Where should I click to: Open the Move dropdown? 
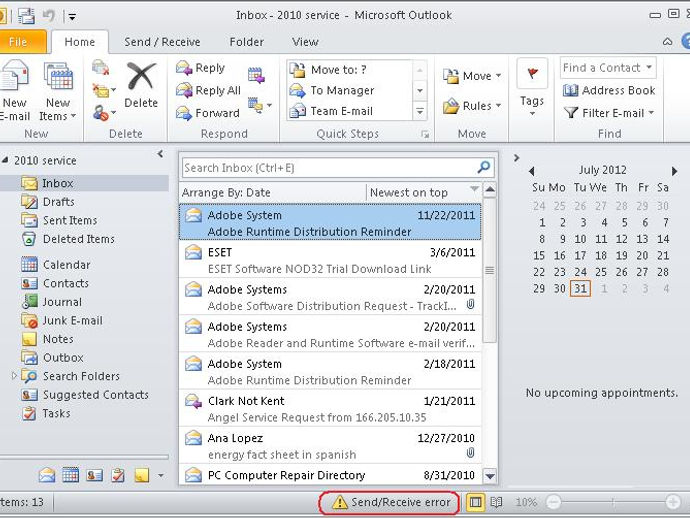[x=472, y=76]
